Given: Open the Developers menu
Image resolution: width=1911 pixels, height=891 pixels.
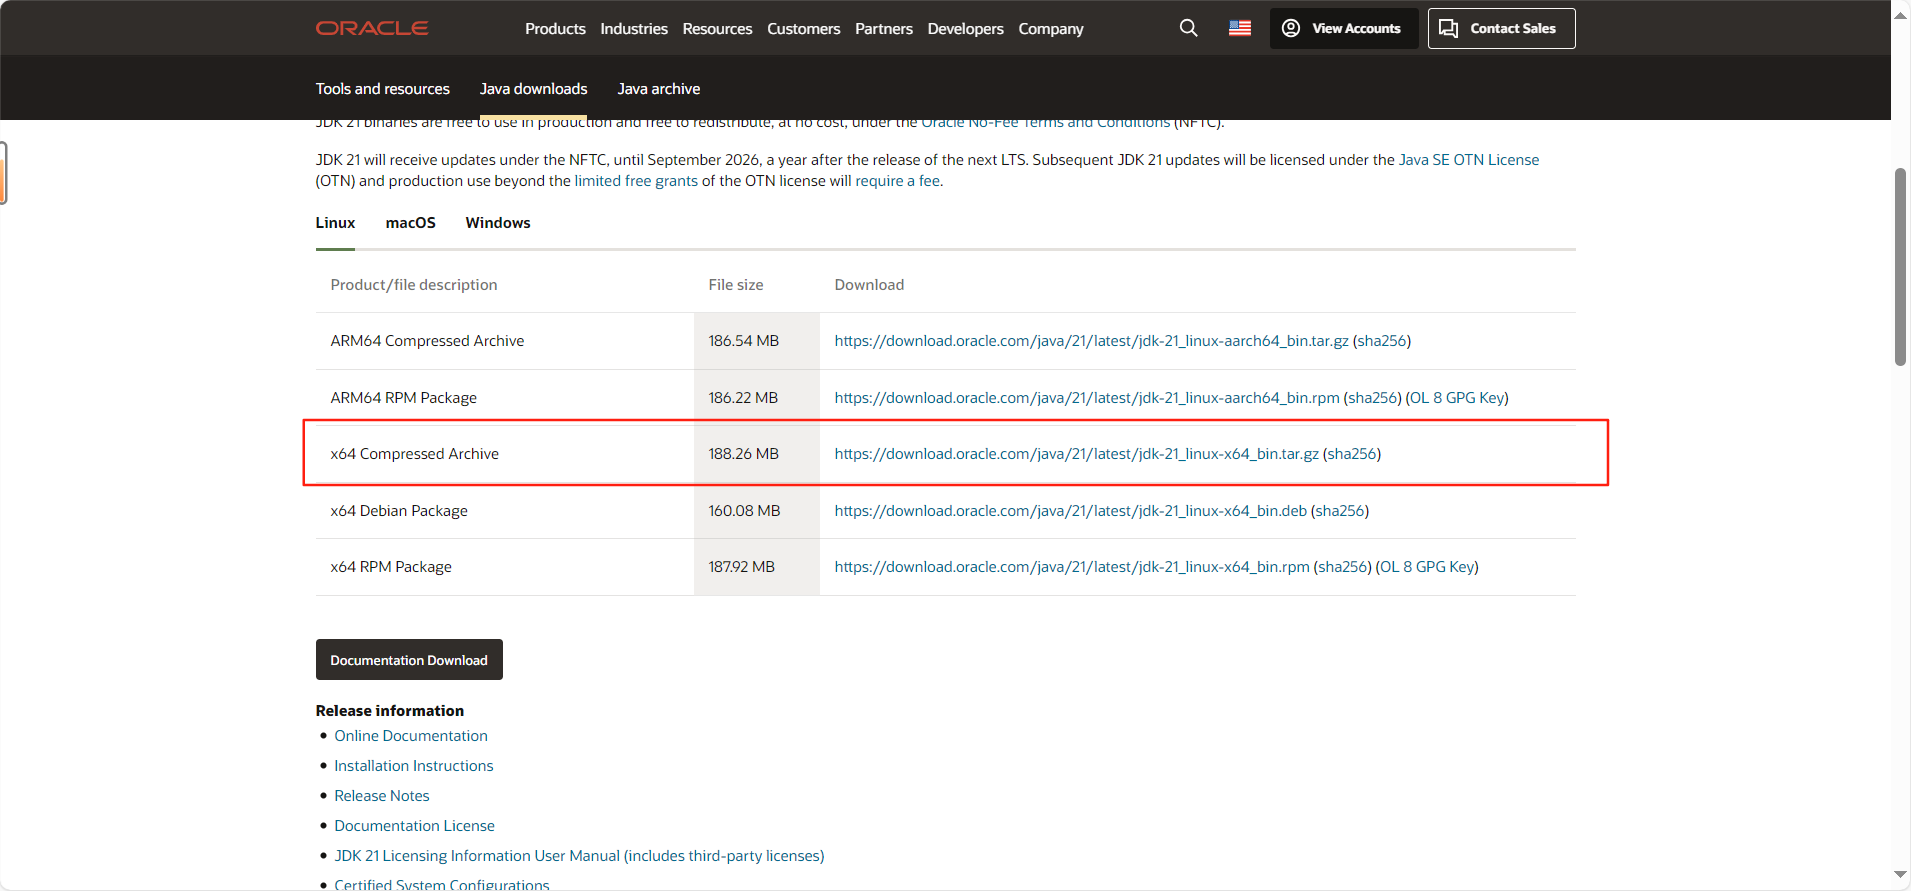Looking at the screenshot, I should pyautogui.click(x=965, y=29).
